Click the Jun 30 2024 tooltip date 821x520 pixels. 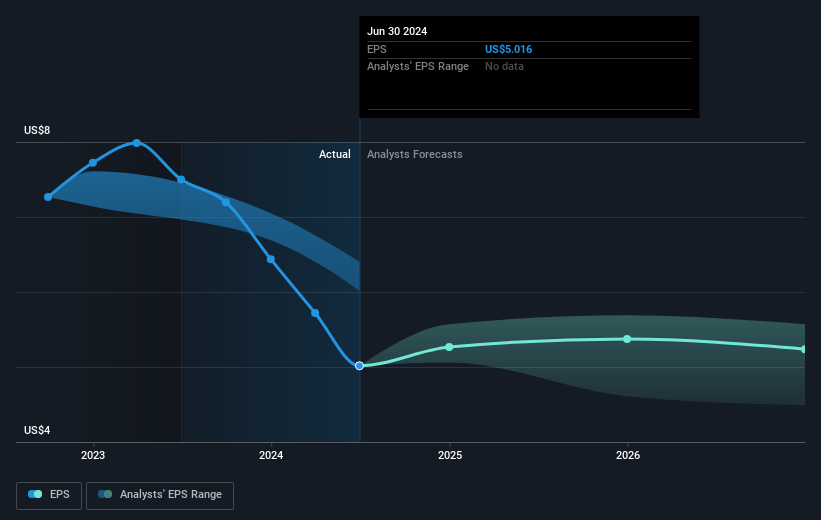pos(397,31)
